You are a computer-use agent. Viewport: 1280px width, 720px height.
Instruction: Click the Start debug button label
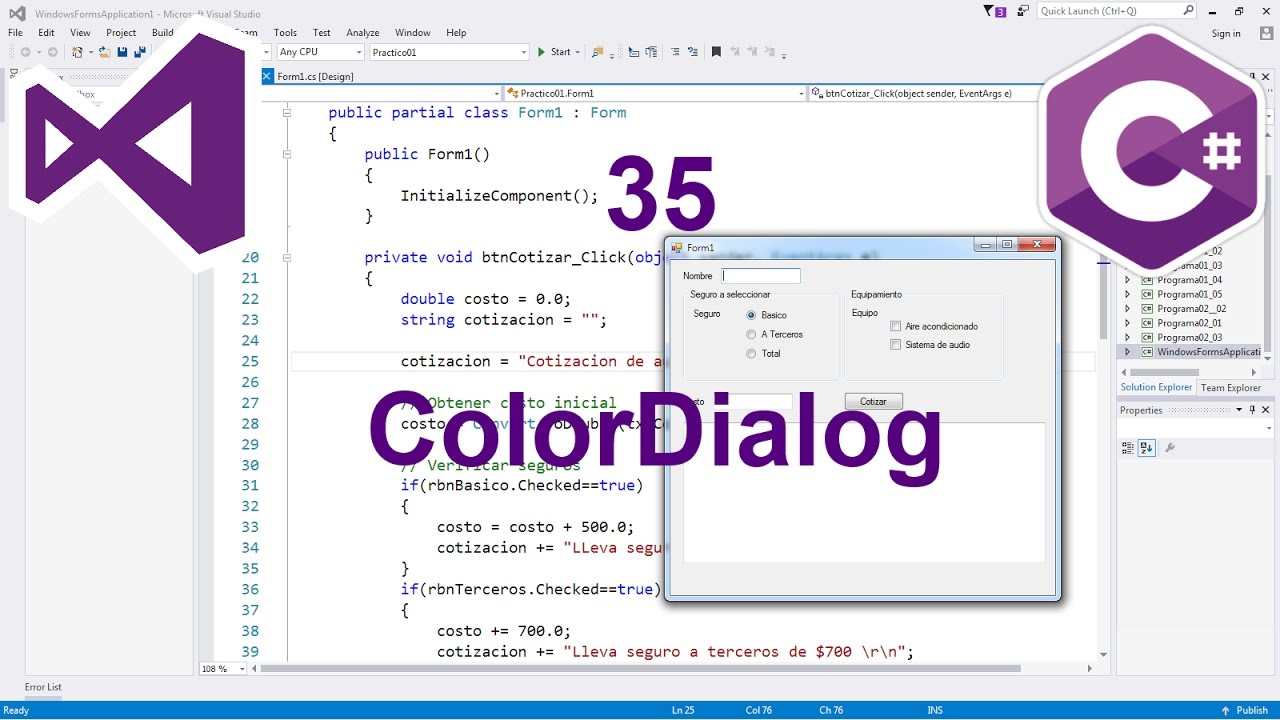point(560,52)
